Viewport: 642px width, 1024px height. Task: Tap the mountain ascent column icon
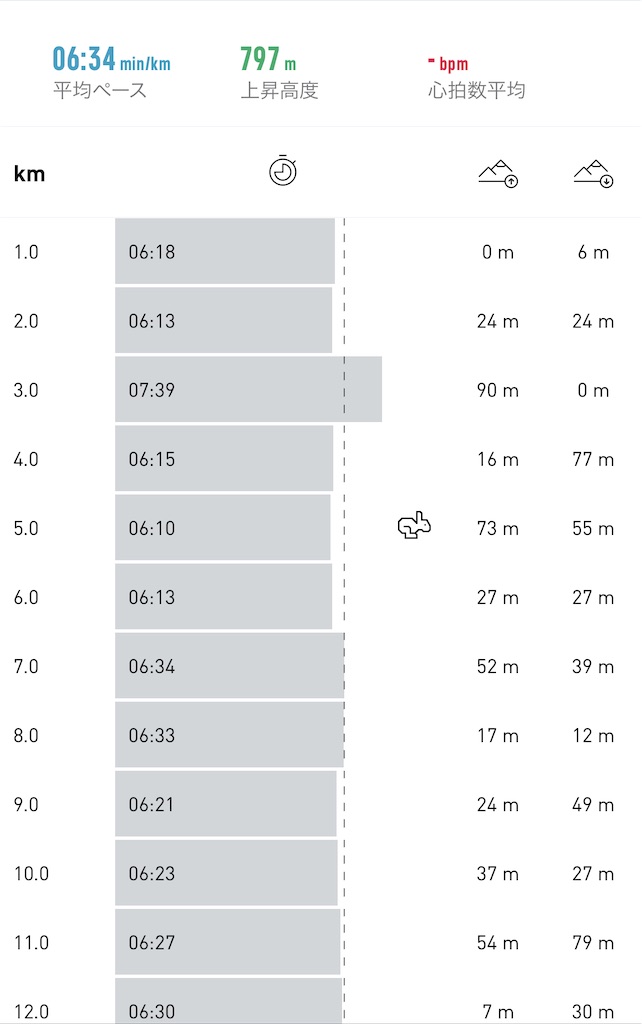pos(498,173)
